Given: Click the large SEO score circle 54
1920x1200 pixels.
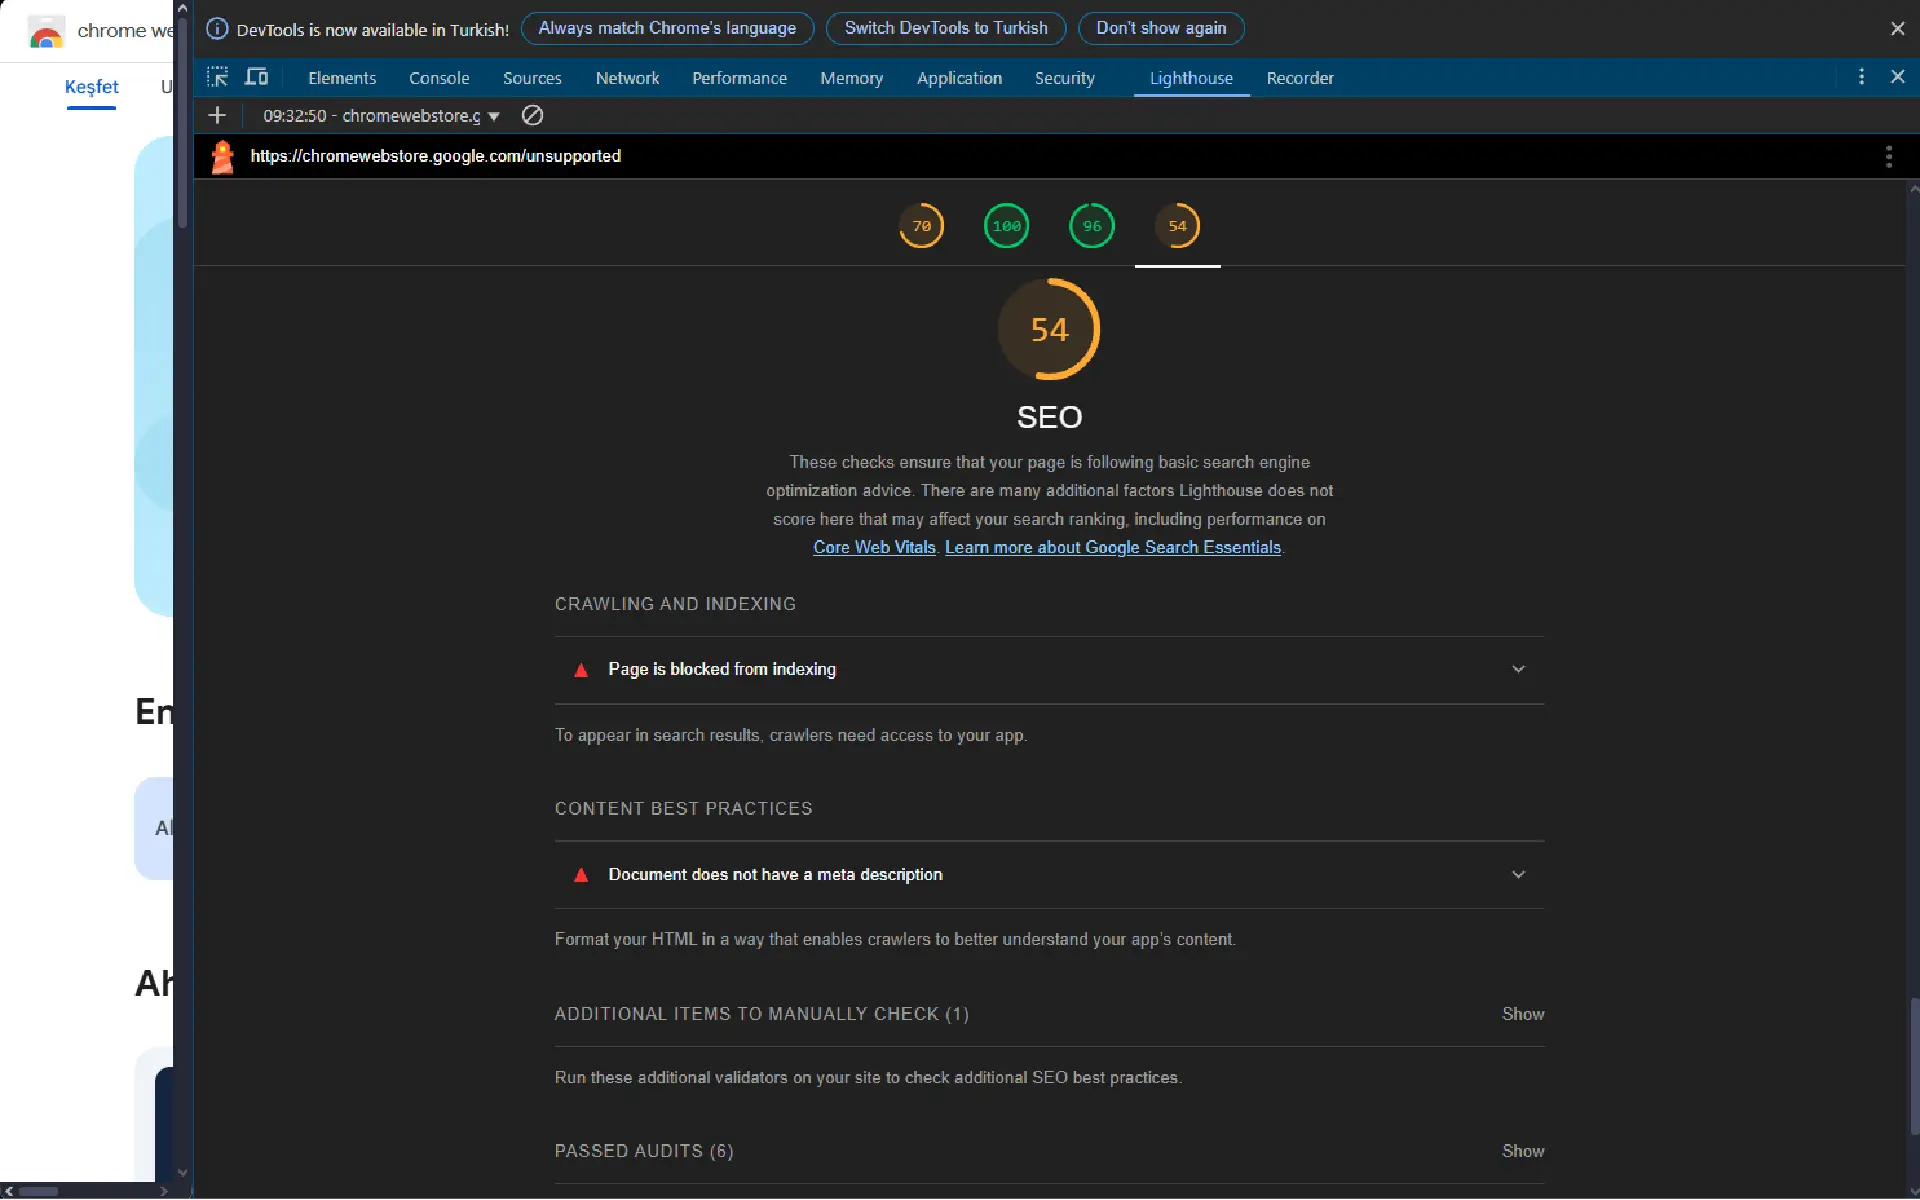Looking at the screenshot, I should click(x=1049, y=329).
